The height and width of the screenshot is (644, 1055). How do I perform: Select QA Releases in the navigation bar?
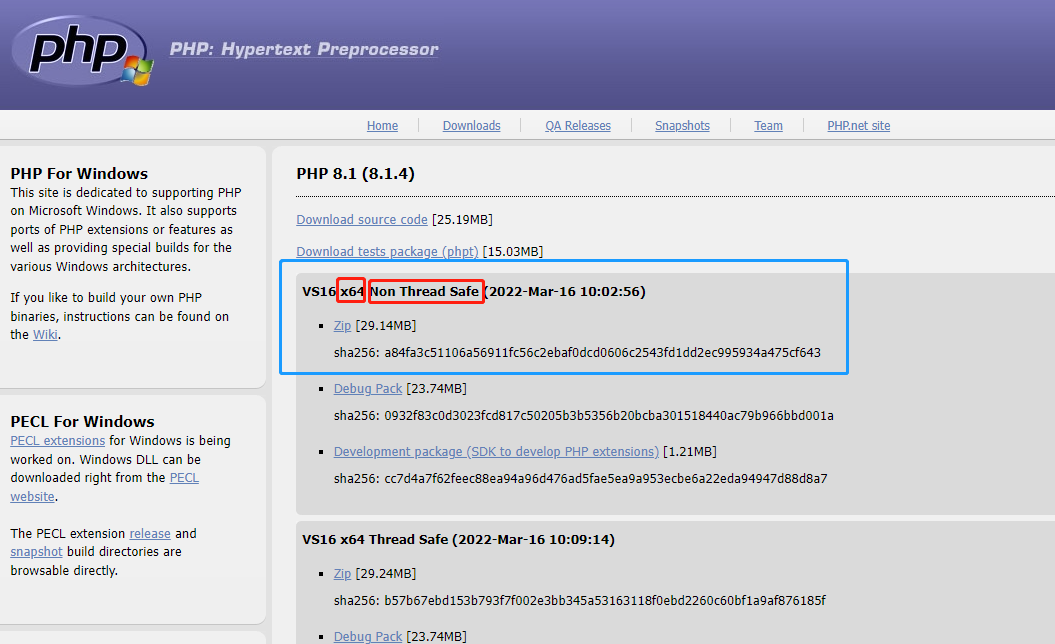click(577, 126)
